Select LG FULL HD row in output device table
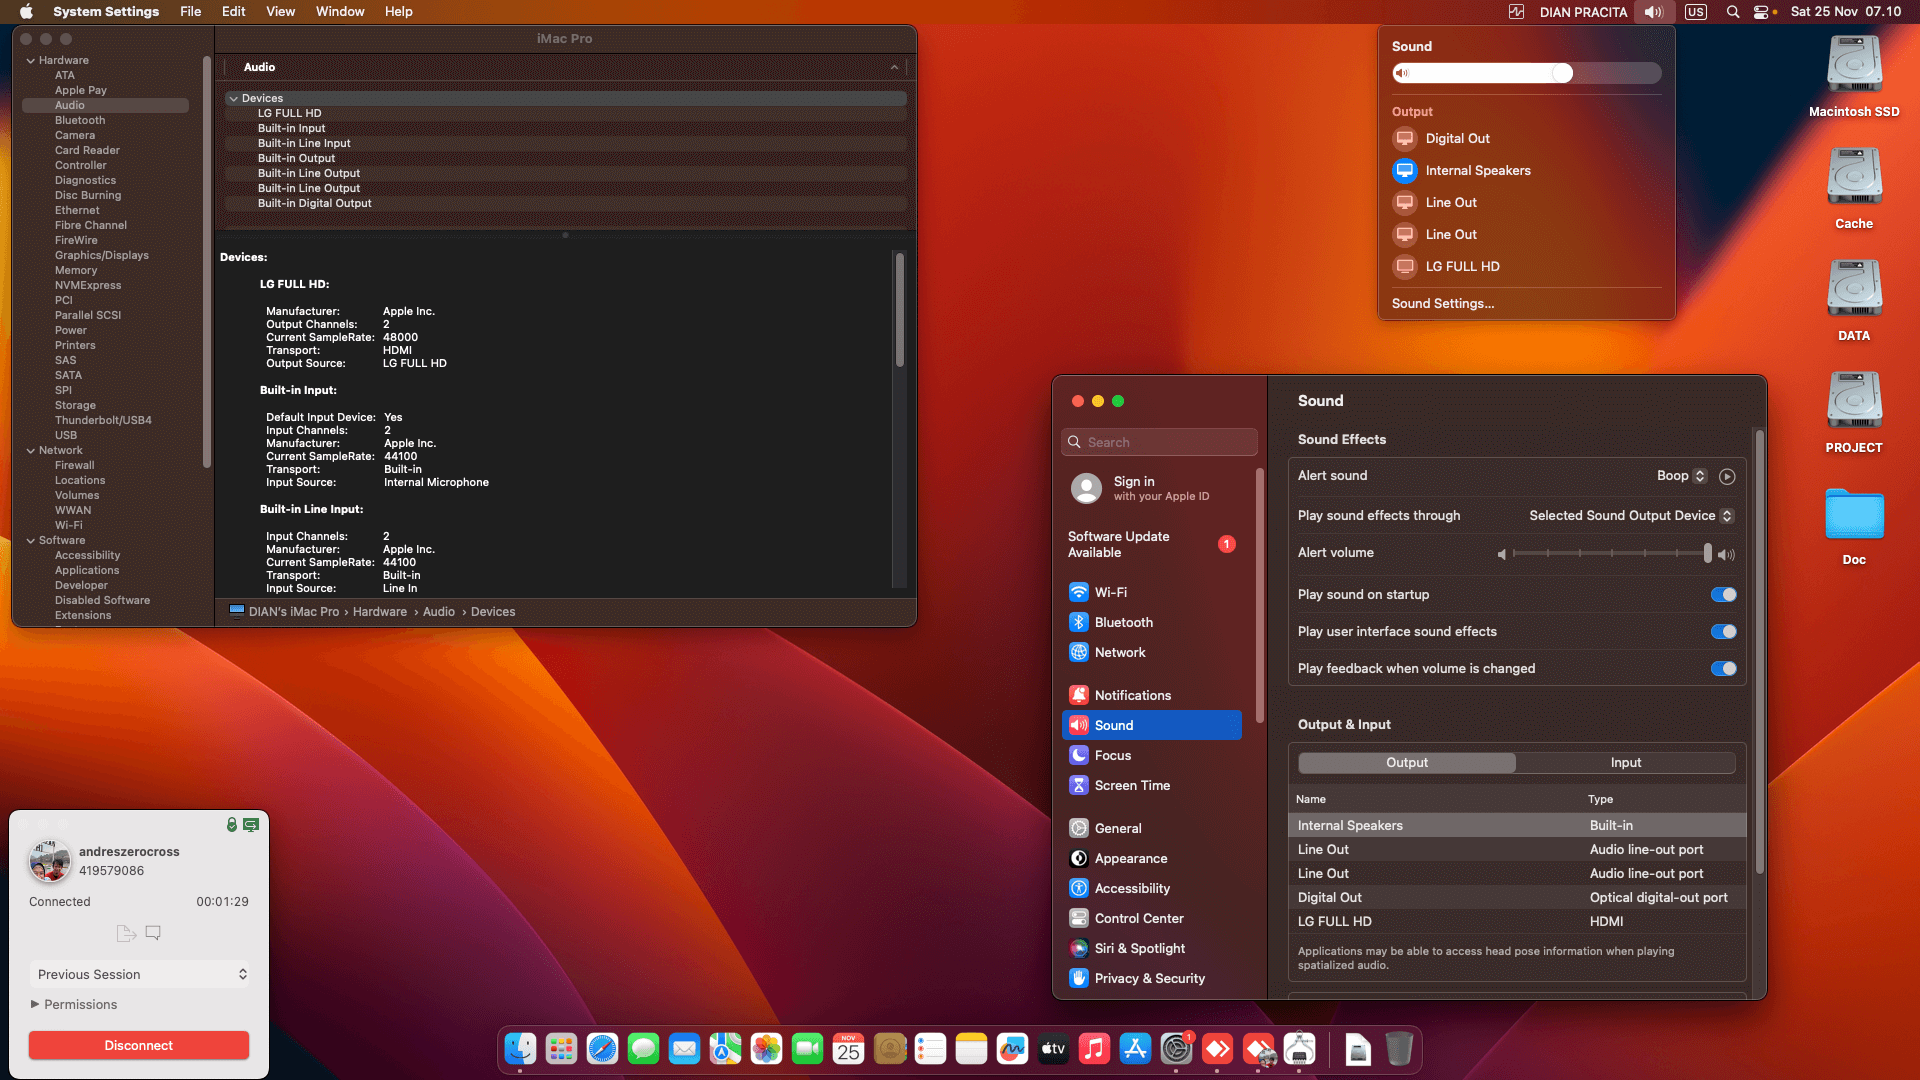 pos(1517,922)
